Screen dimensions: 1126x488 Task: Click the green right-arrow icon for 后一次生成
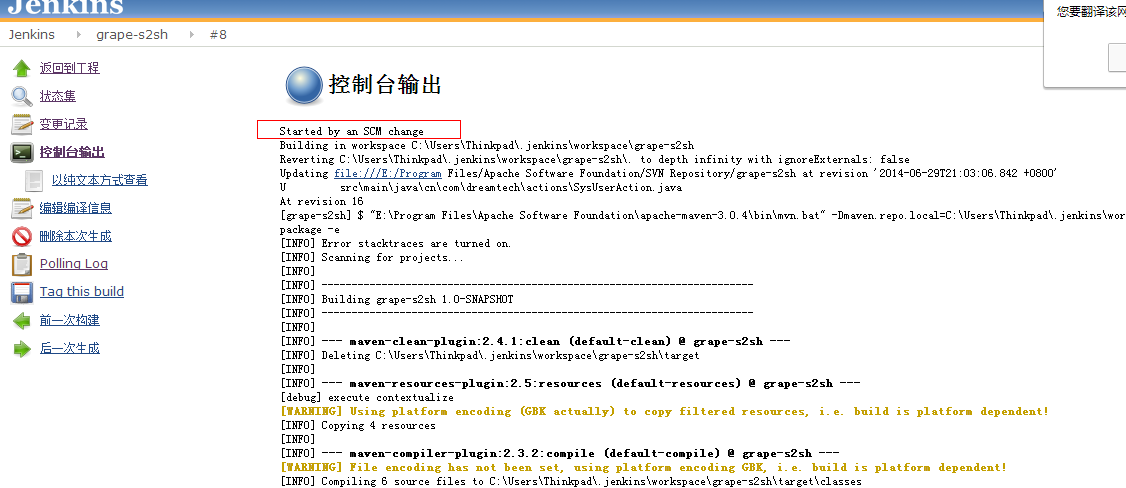pos(22,348)
